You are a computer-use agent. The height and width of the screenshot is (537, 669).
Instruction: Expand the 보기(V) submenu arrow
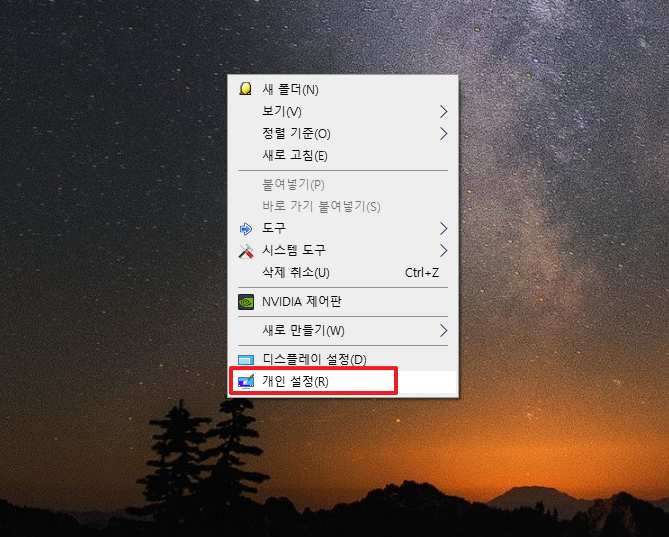tap(444, 112)
